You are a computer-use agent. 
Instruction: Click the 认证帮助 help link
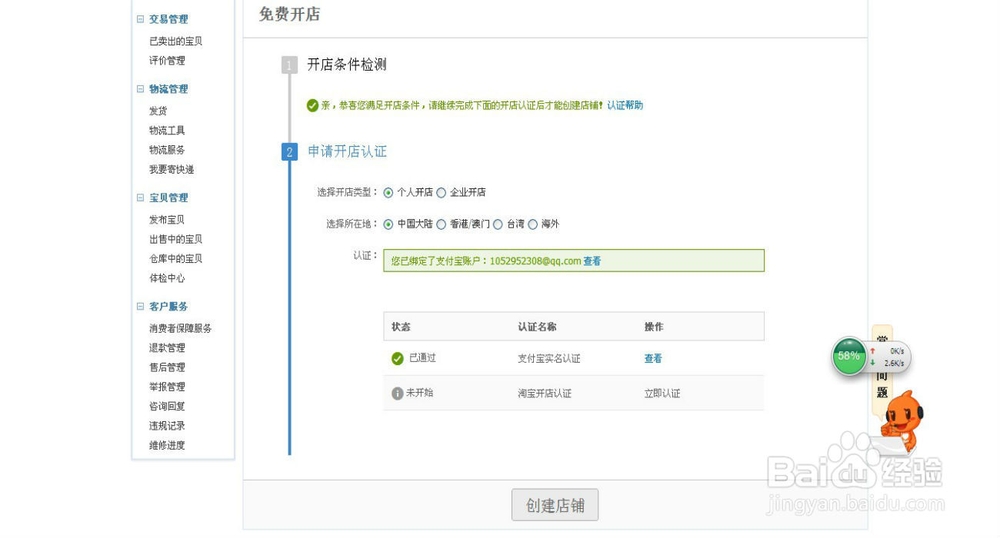[x=625, y=105]
